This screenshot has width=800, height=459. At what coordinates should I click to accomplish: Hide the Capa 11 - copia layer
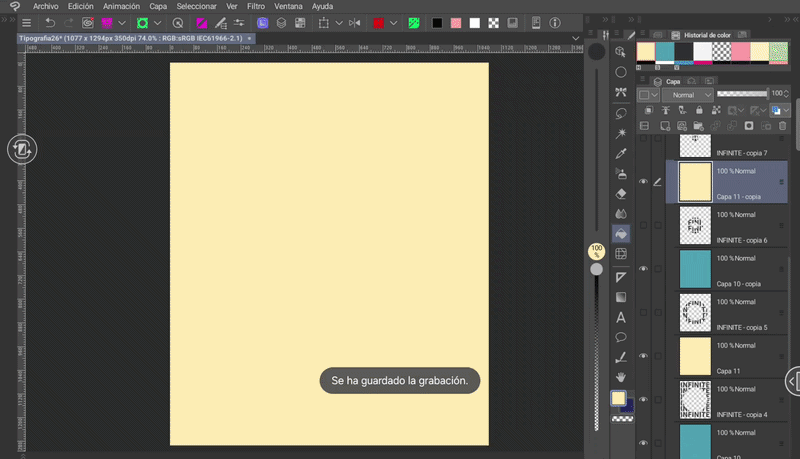643,182
